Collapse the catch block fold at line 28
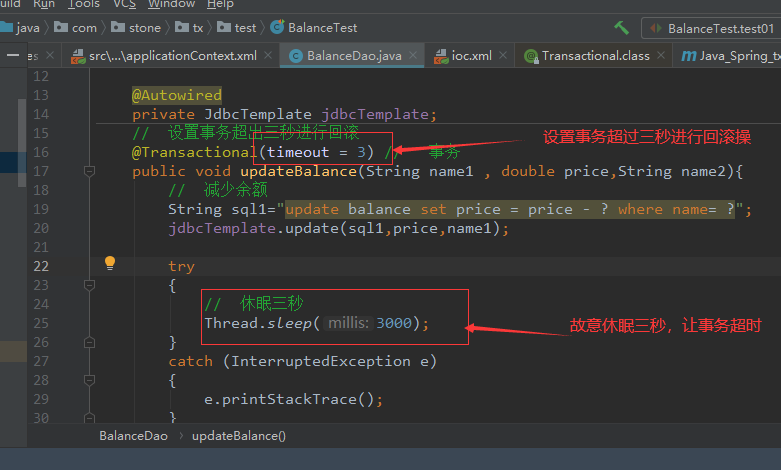 point(89,380)
